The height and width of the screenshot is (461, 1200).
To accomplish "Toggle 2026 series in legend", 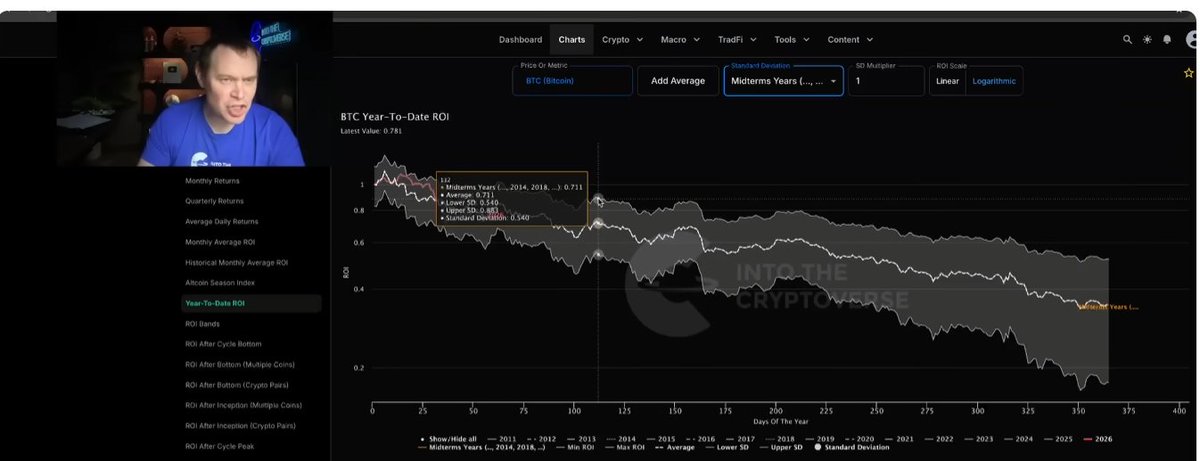I will [x=1097, y=439].
